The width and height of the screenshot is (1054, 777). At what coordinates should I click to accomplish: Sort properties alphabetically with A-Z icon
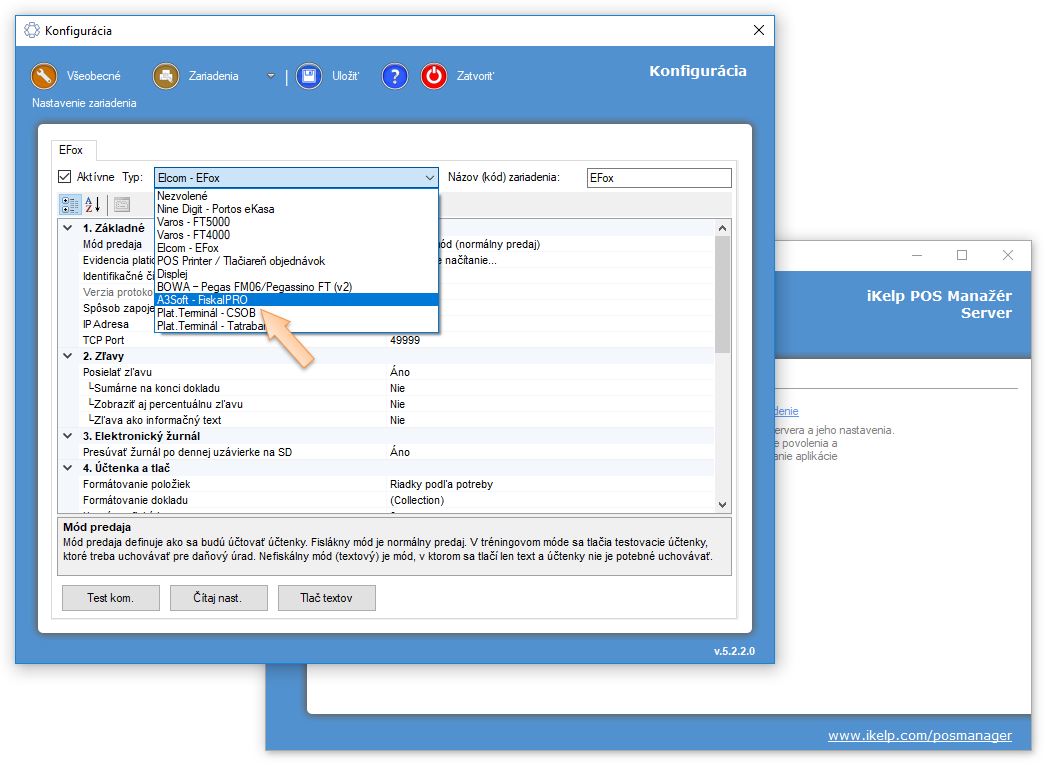92,205
